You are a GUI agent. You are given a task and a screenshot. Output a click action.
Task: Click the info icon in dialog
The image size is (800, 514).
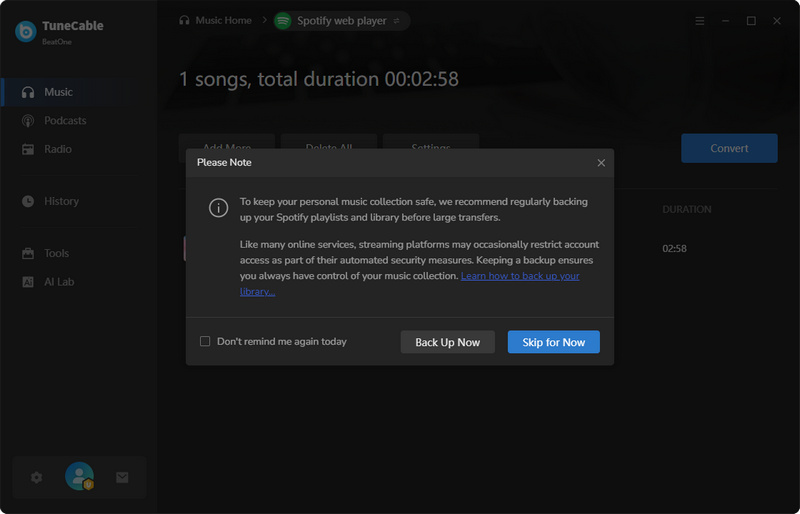(218, 207)
